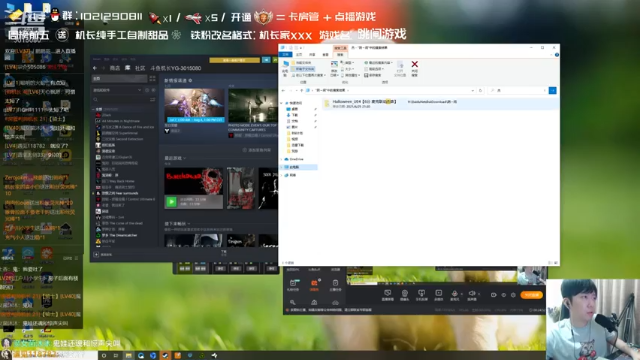640x360 pixels.
Task: Click the Steam add game plus icon
Action: [96, 254]
